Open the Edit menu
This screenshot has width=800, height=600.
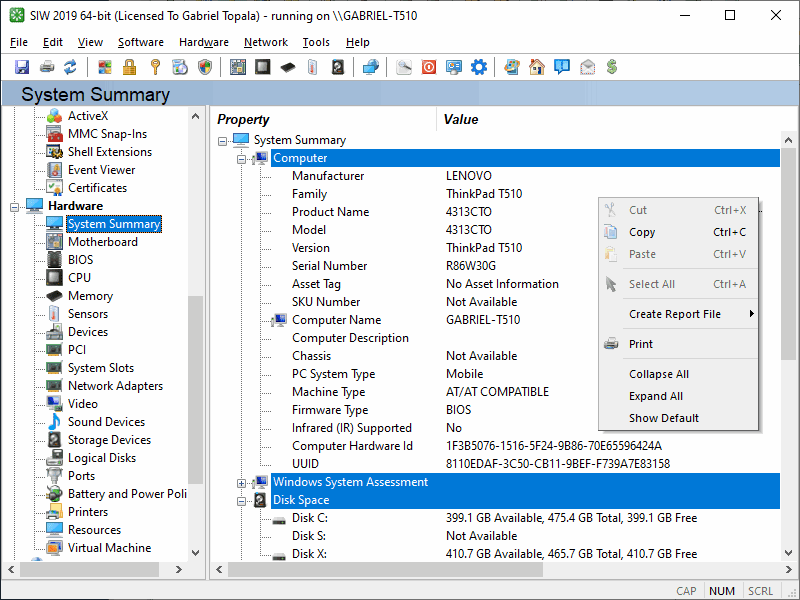point(53,42)
